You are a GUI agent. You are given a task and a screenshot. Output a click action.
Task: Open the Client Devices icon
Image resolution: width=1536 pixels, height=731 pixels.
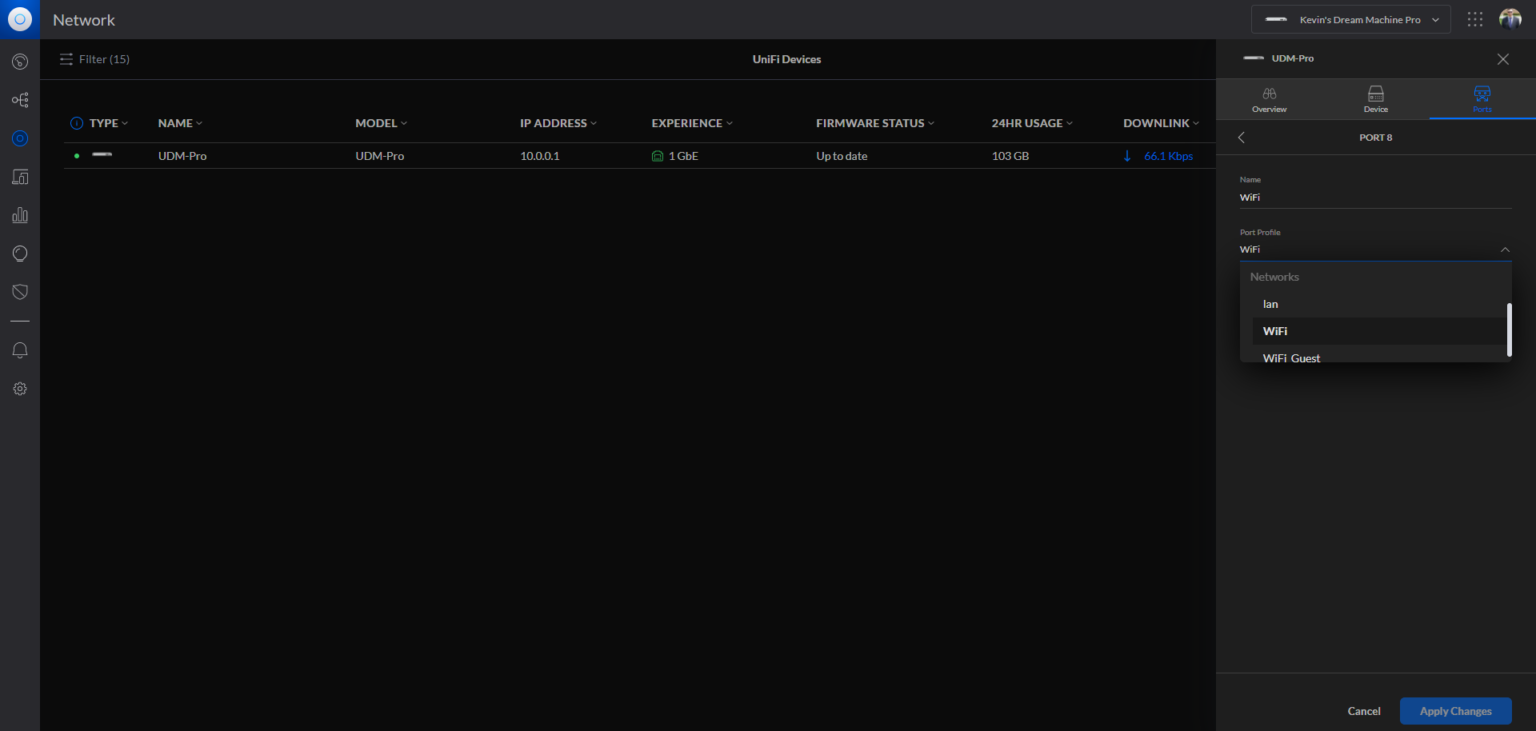point(20,177)
